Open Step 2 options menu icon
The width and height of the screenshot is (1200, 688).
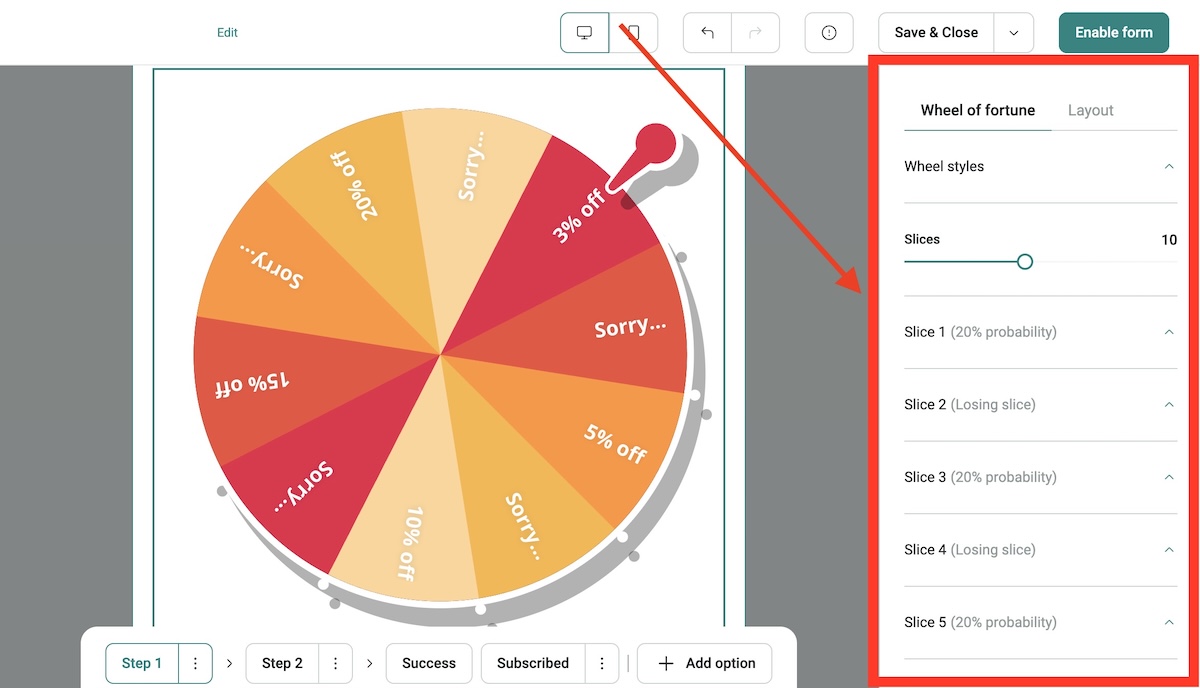point(335,663)
